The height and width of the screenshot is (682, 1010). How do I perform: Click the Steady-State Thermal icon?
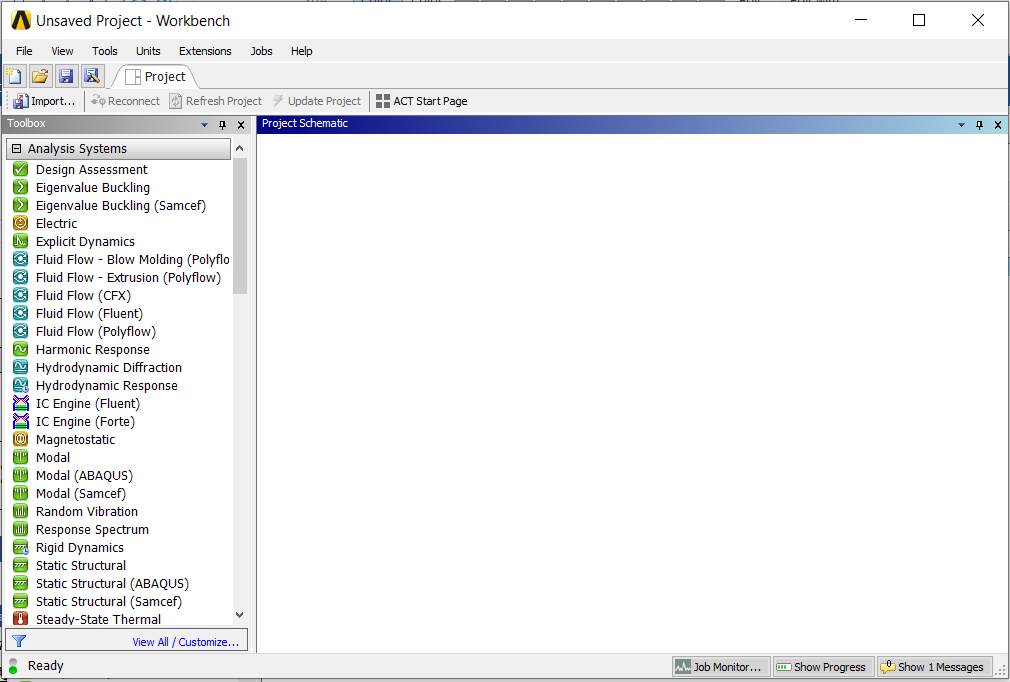point(21,619)
